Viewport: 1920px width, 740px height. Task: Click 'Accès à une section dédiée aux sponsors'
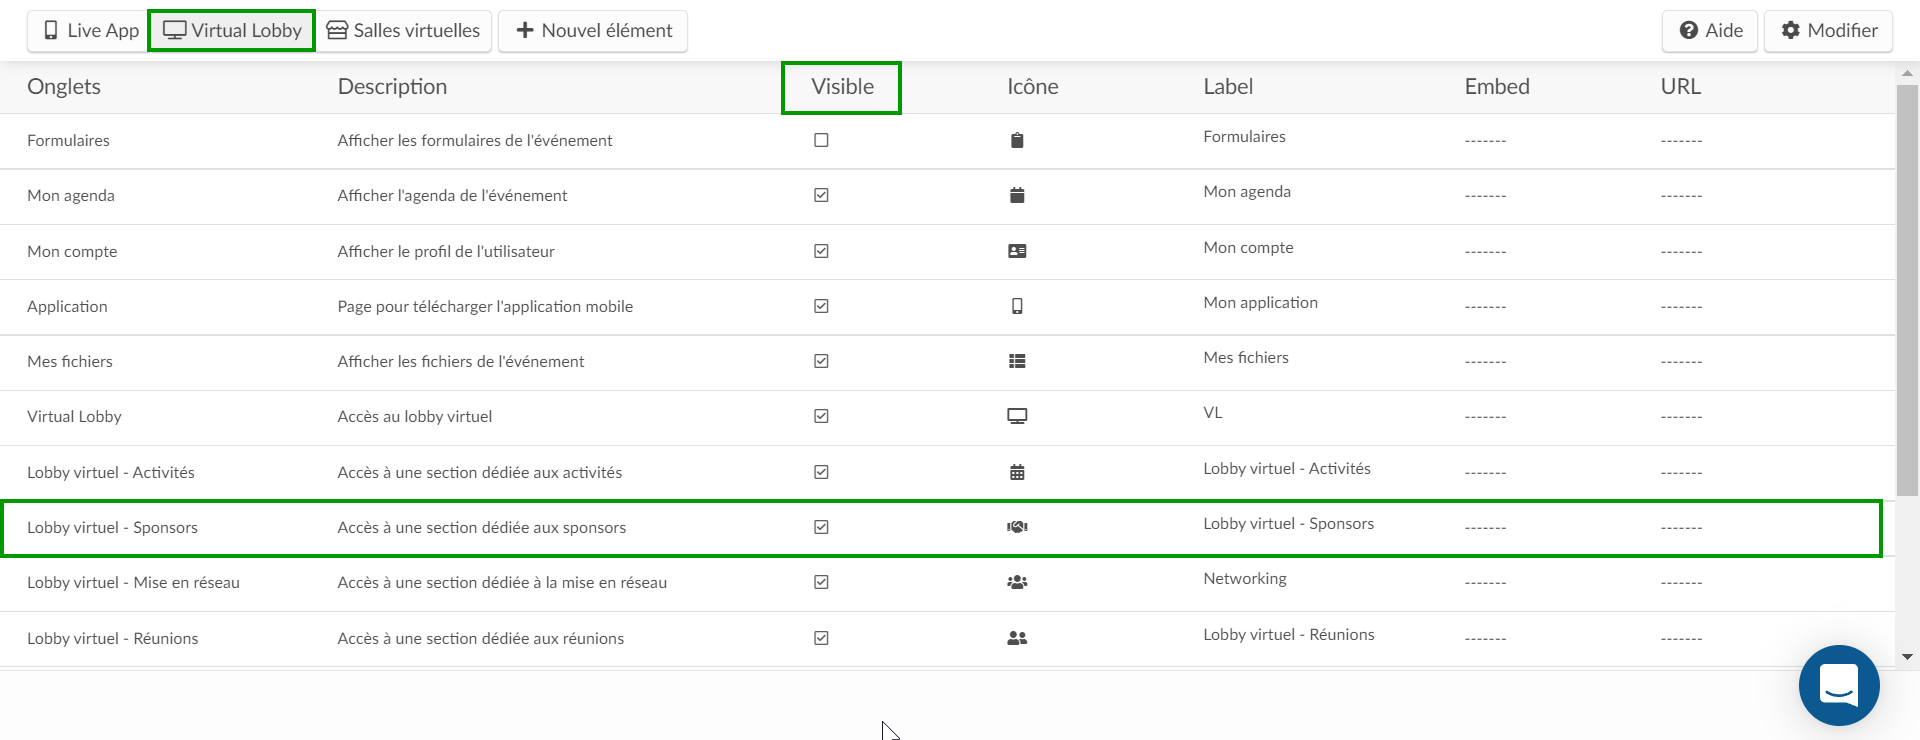coord(482,528)
